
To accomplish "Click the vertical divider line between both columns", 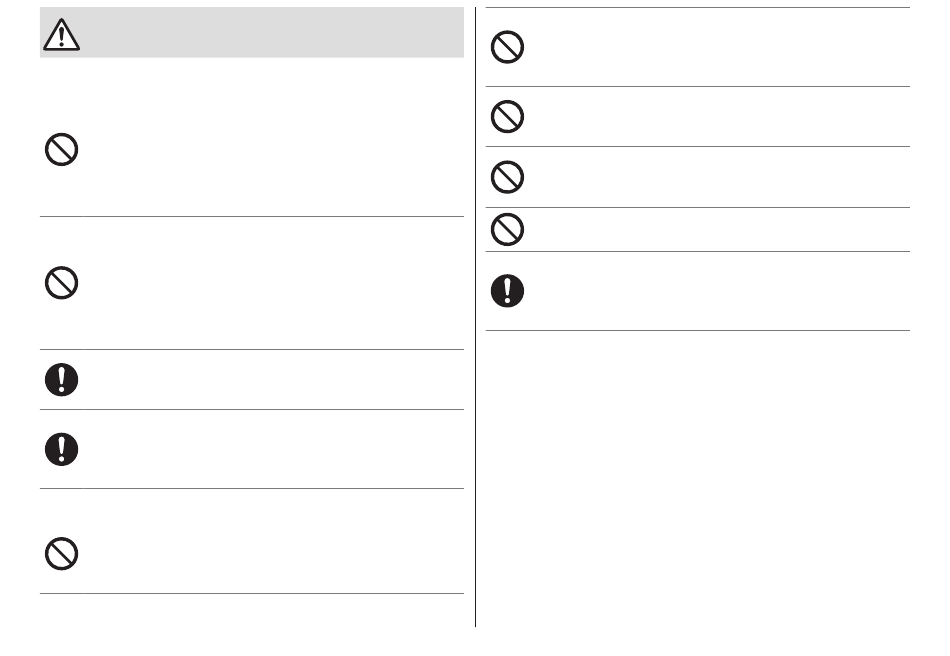I will 476,317.
